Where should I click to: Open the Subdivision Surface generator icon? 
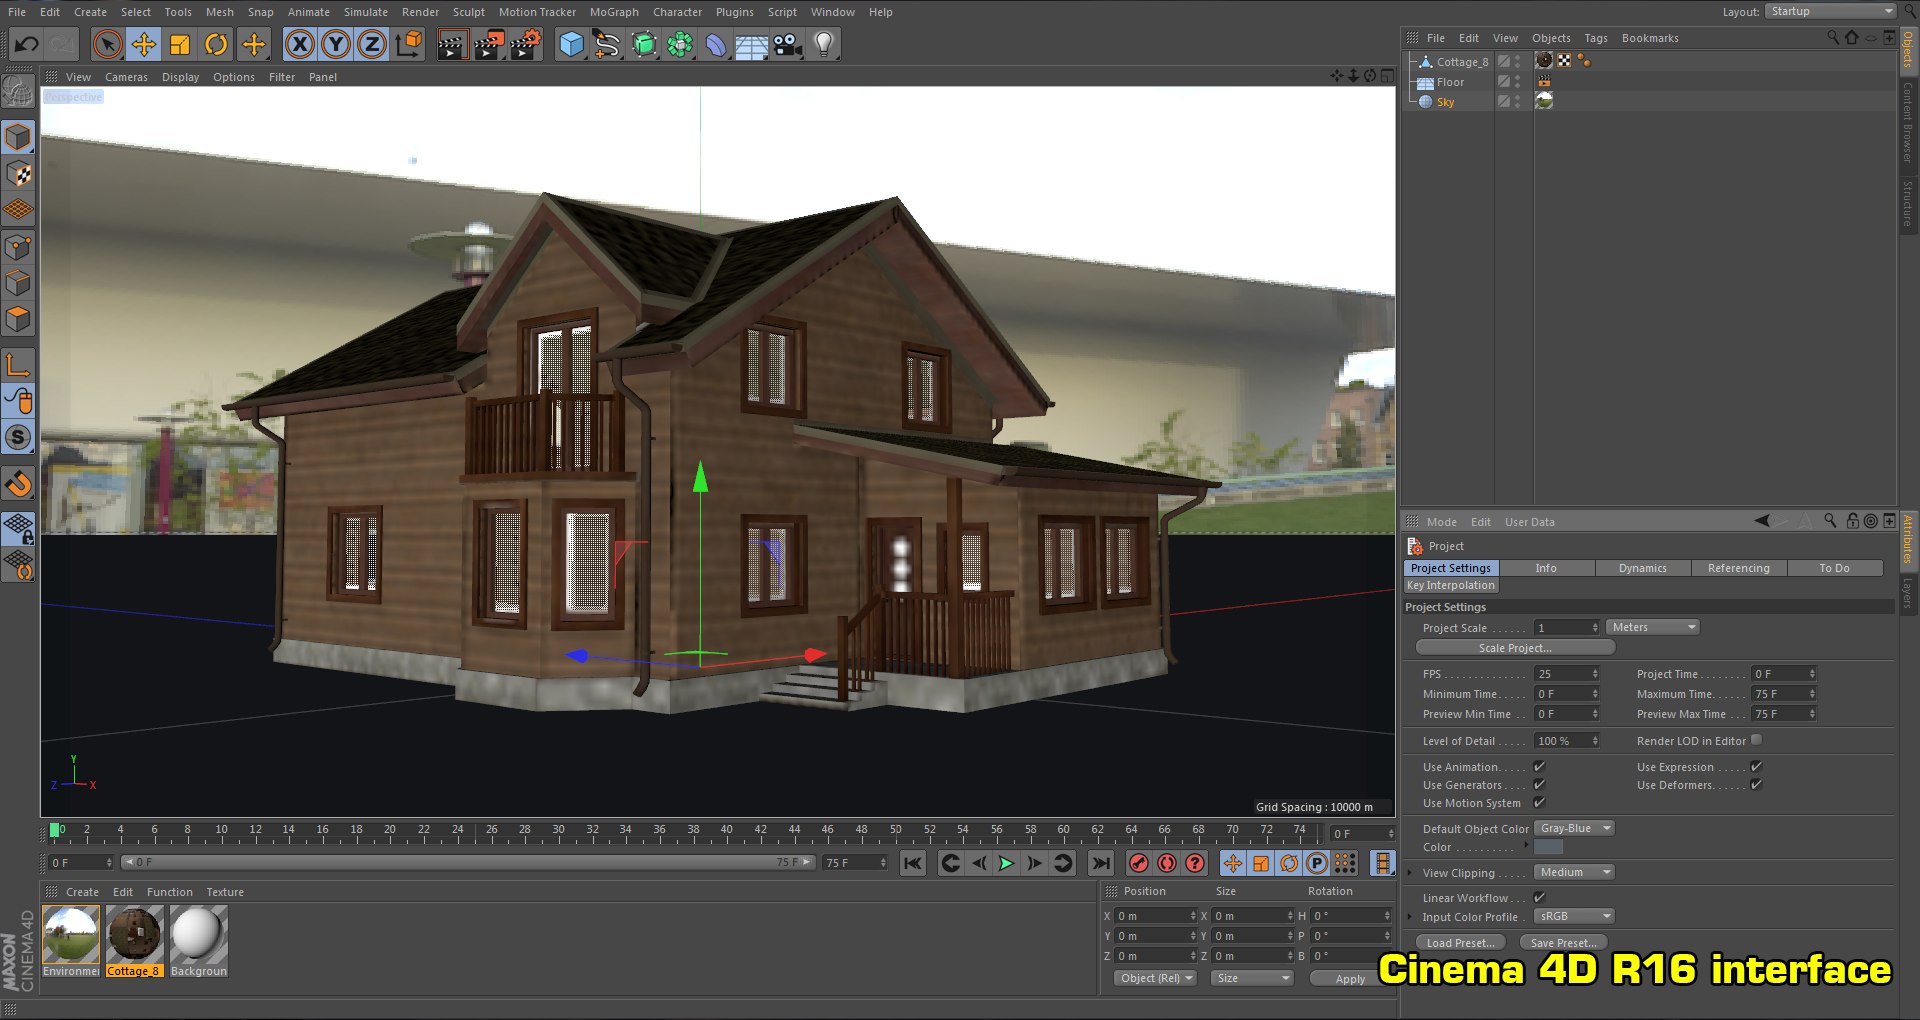click(644, 44)
